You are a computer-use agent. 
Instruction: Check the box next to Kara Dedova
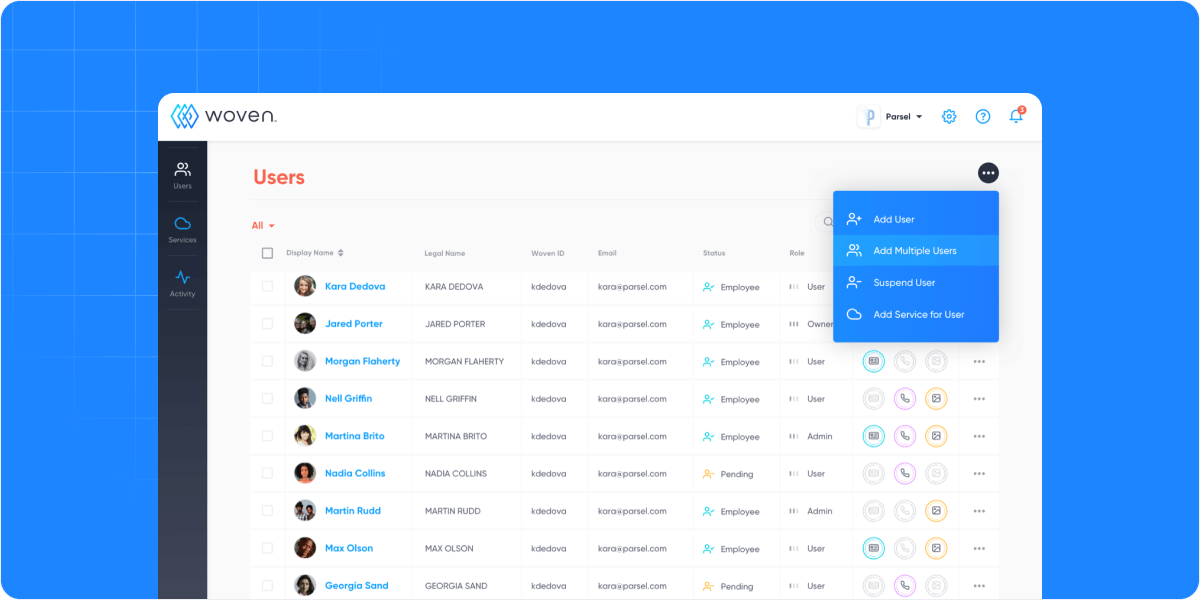click(267, 286)
